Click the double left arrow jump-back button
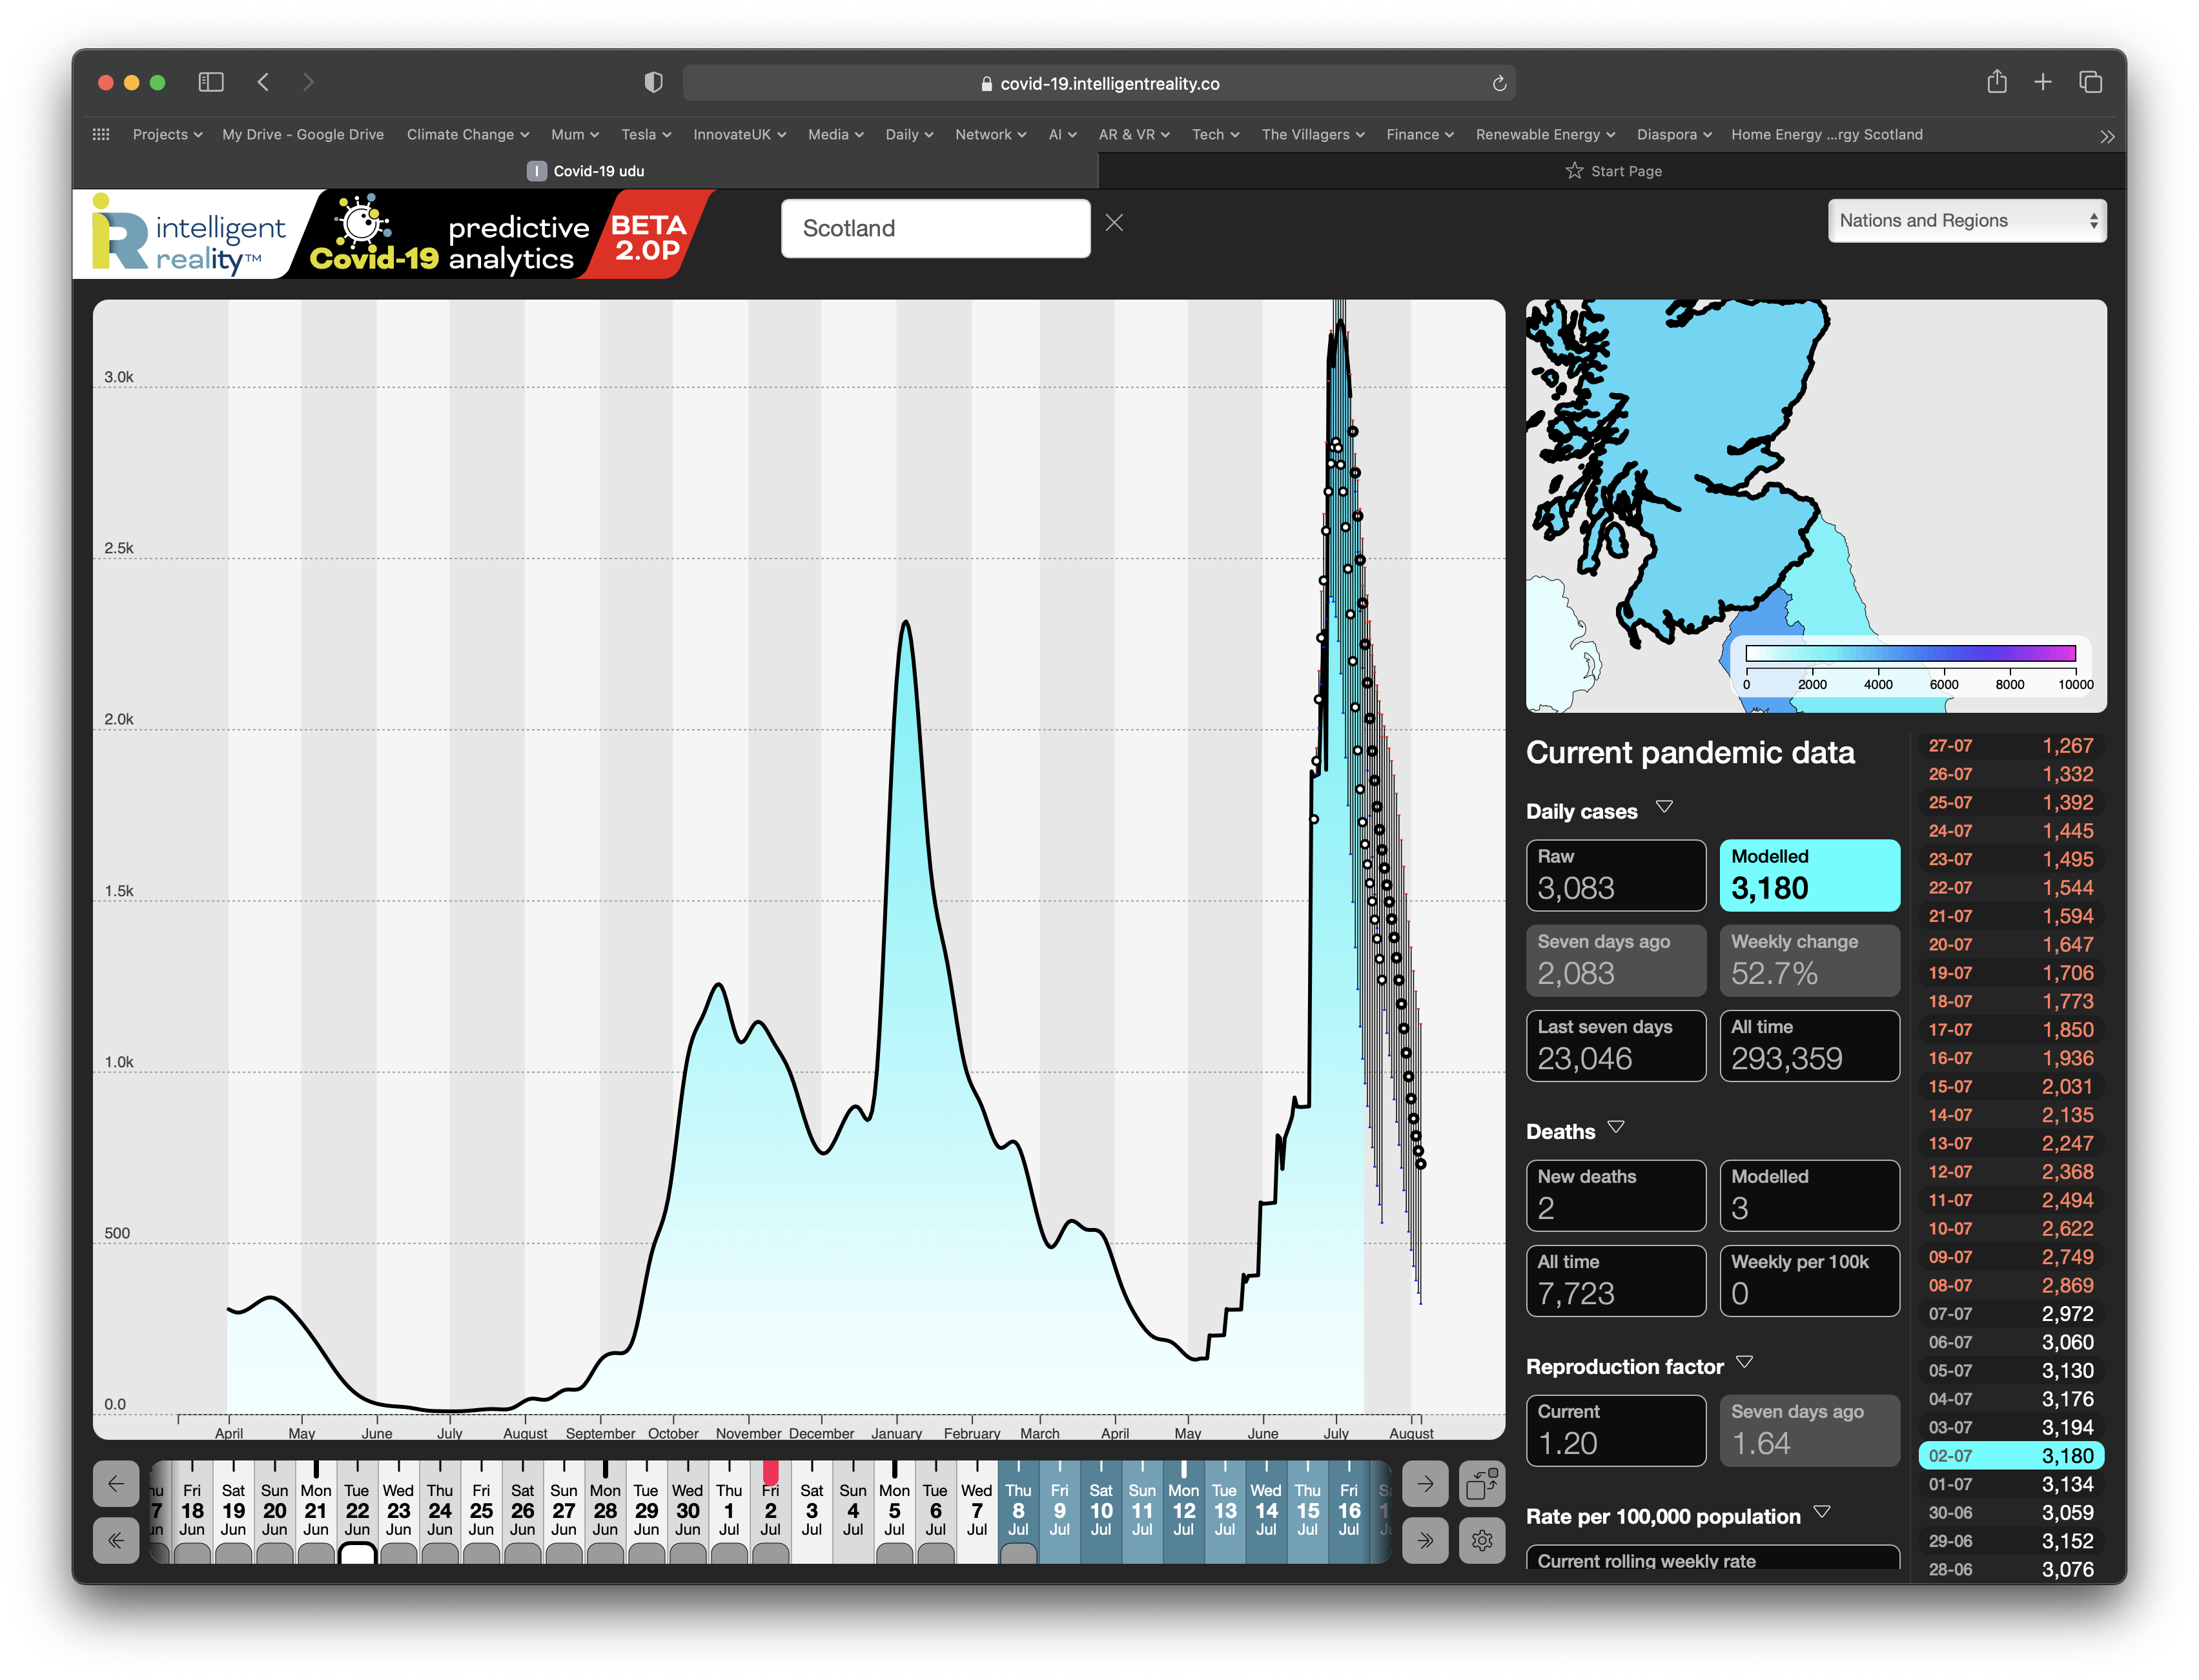The image size is (2199, 1680). point(116,1540)
